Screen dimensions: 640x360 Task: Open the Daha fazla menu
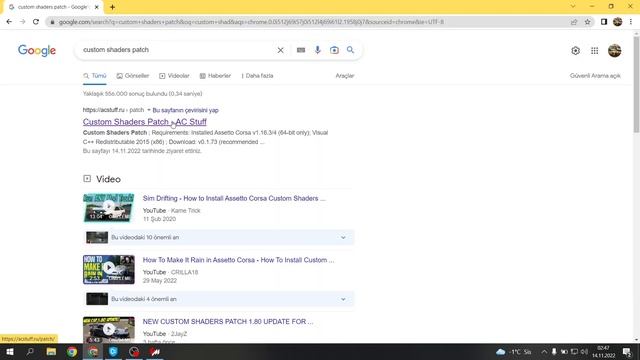[x=258, y=76]
